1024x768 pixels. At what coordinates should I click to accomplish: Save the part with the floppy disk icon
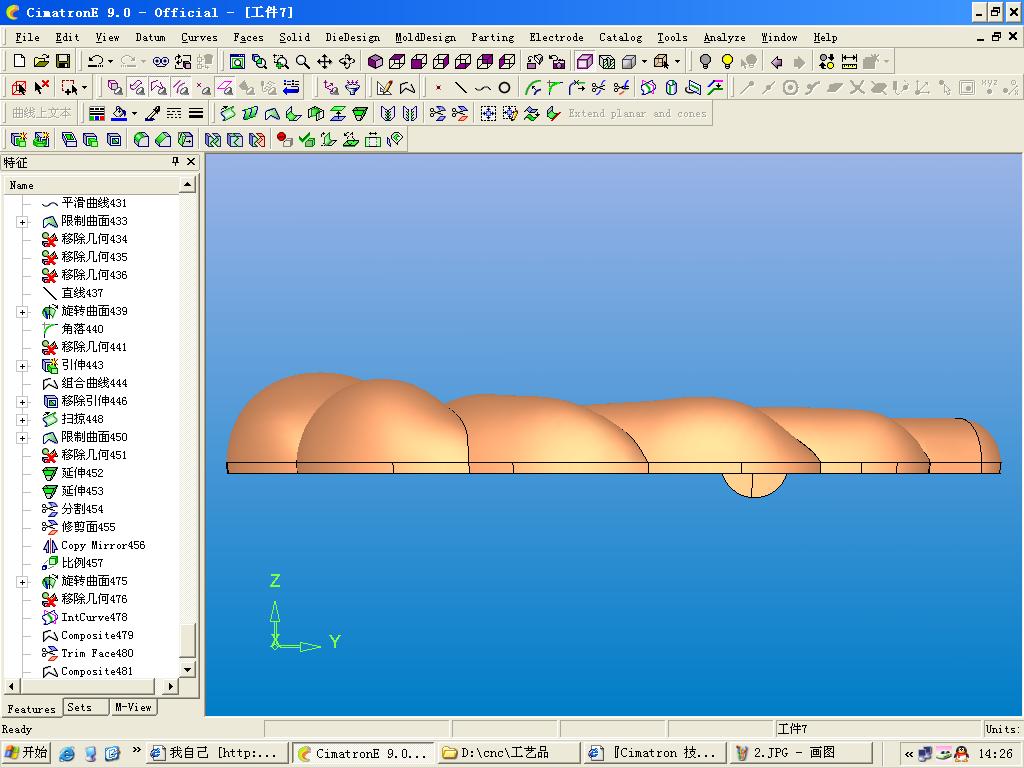coord(63,61)
